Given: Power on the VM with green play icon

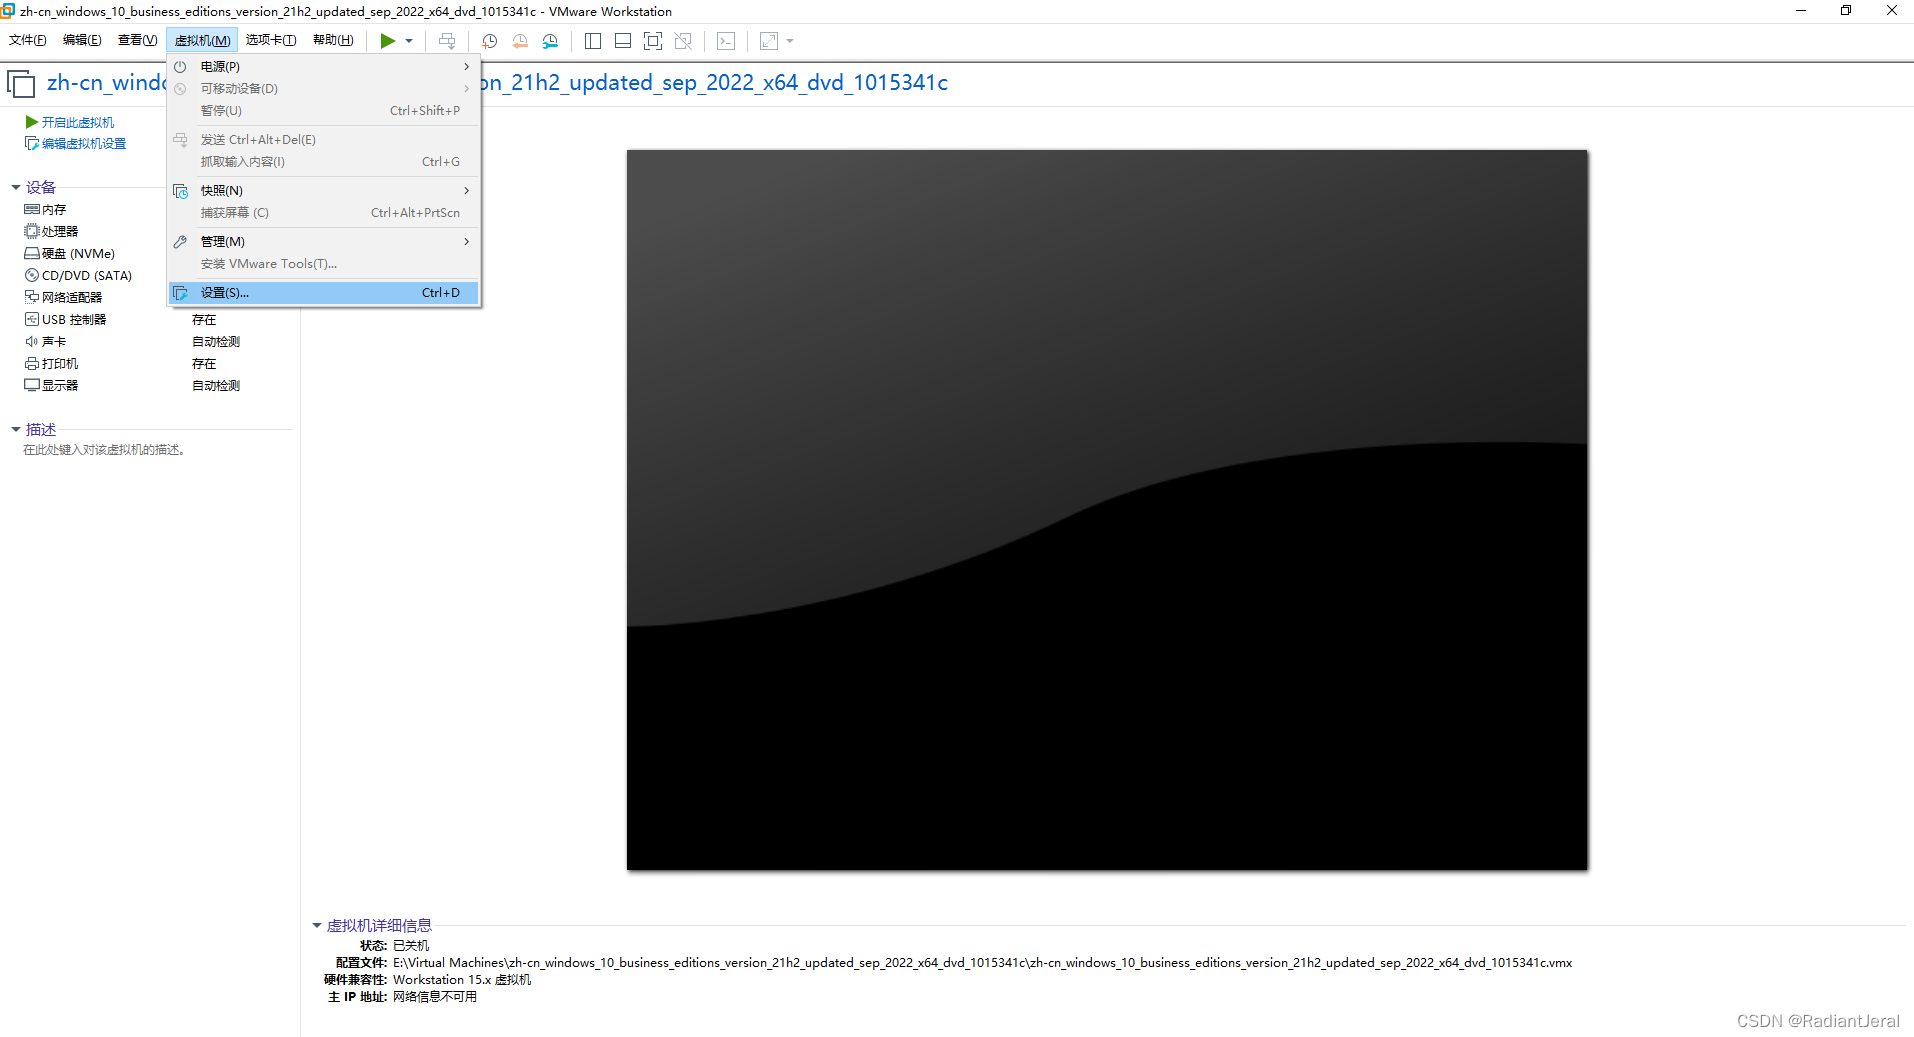Looking at the screenshot, I should [388, 40].
